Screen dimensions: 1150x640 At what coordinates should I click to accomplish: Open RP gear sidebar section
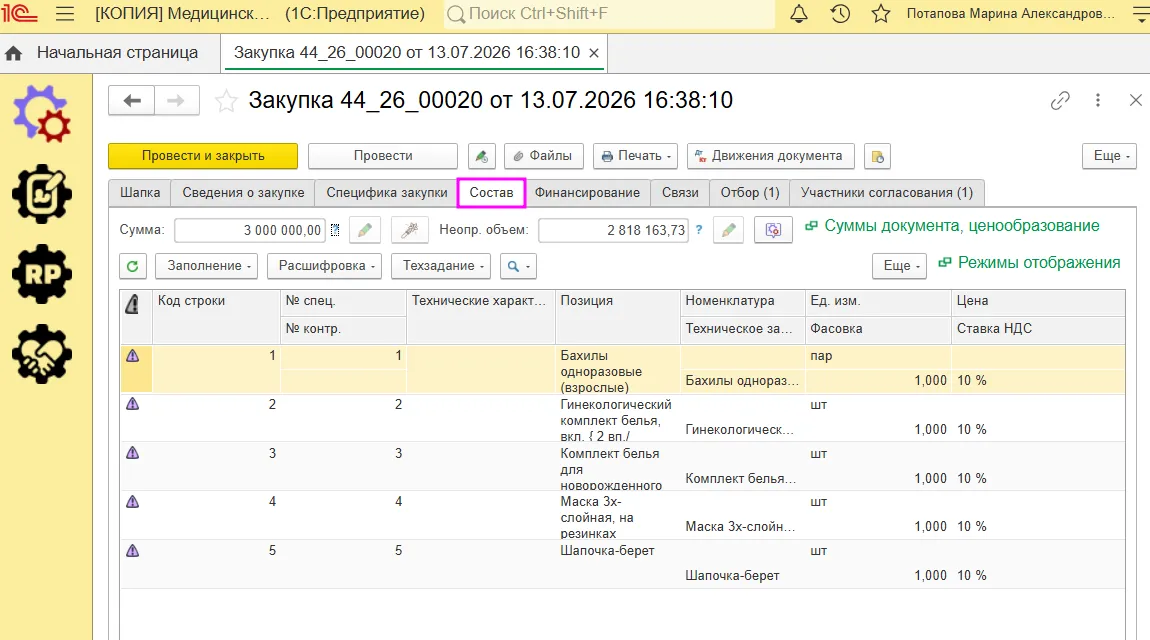click(42, 273)
